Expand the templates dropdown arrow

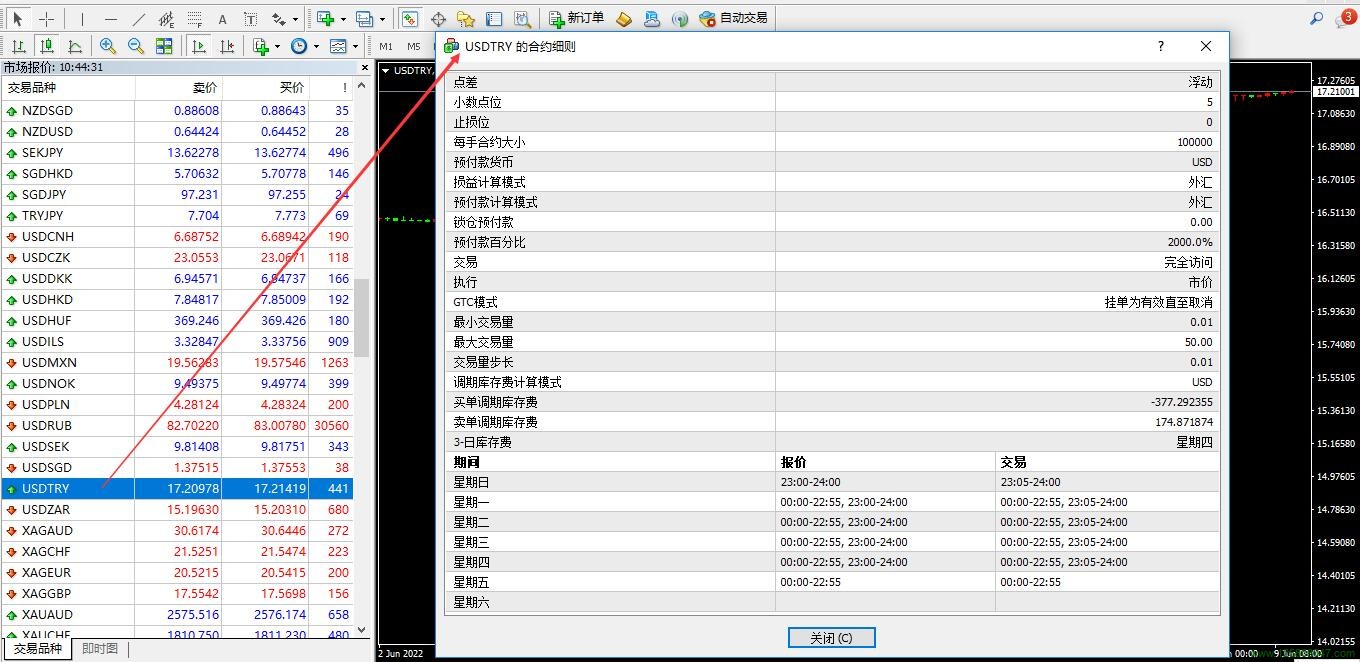point(354,46)
